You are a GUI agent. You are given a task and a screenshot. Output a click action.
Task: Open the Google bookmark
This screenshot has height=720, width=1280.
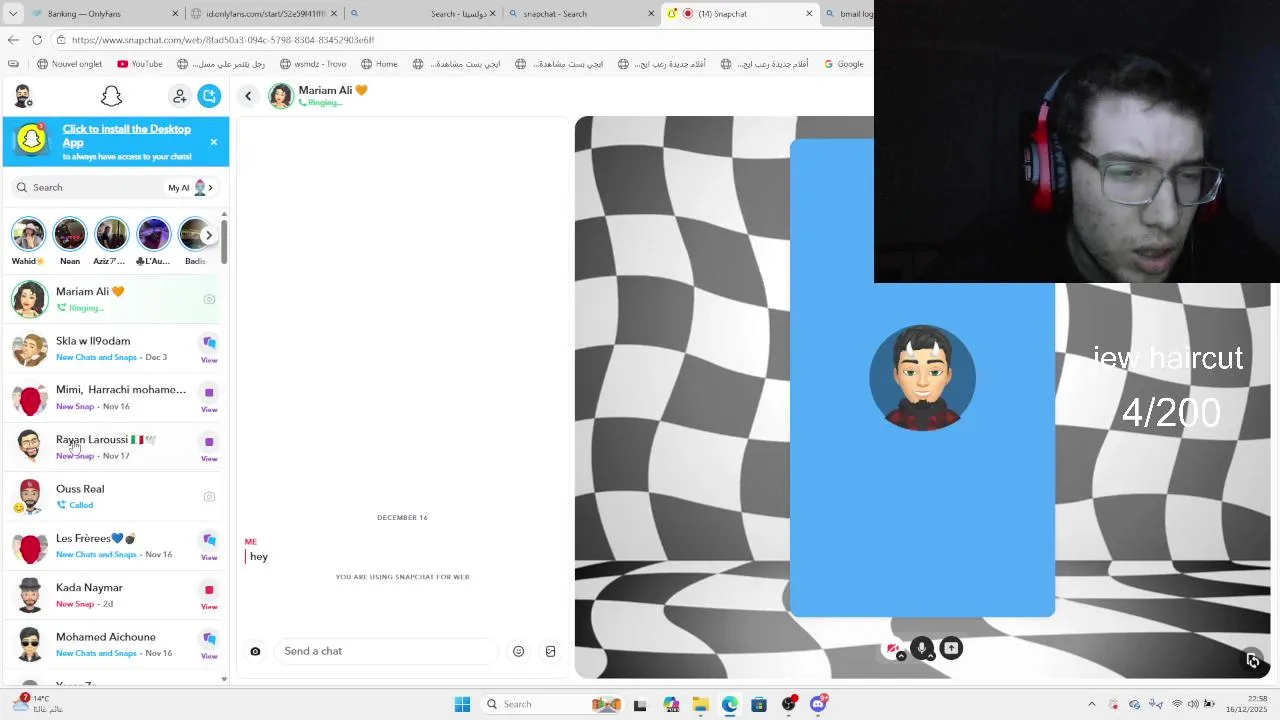click(x=843, y=64)
